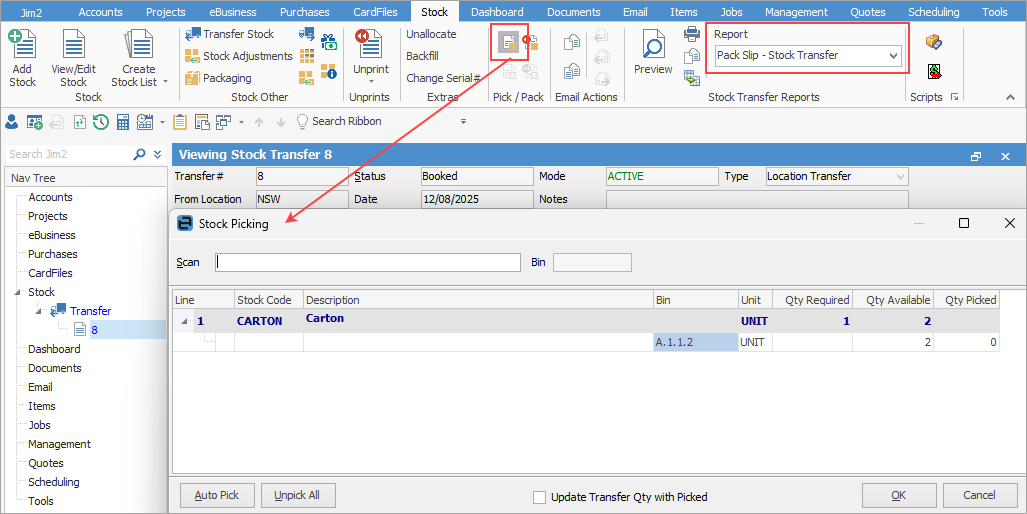The image size is (1027, 514).
Task: Collapse the Stock node in Nav Tree
Action: pyautogui.click(x=17, y=293)
